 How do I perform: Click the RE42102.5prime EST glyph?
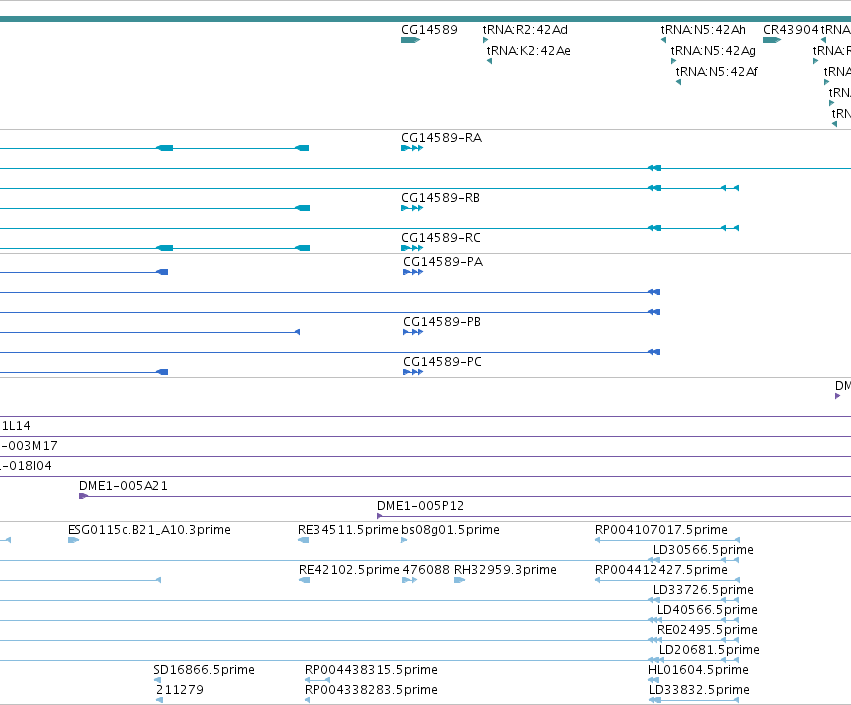pos(304,580)
